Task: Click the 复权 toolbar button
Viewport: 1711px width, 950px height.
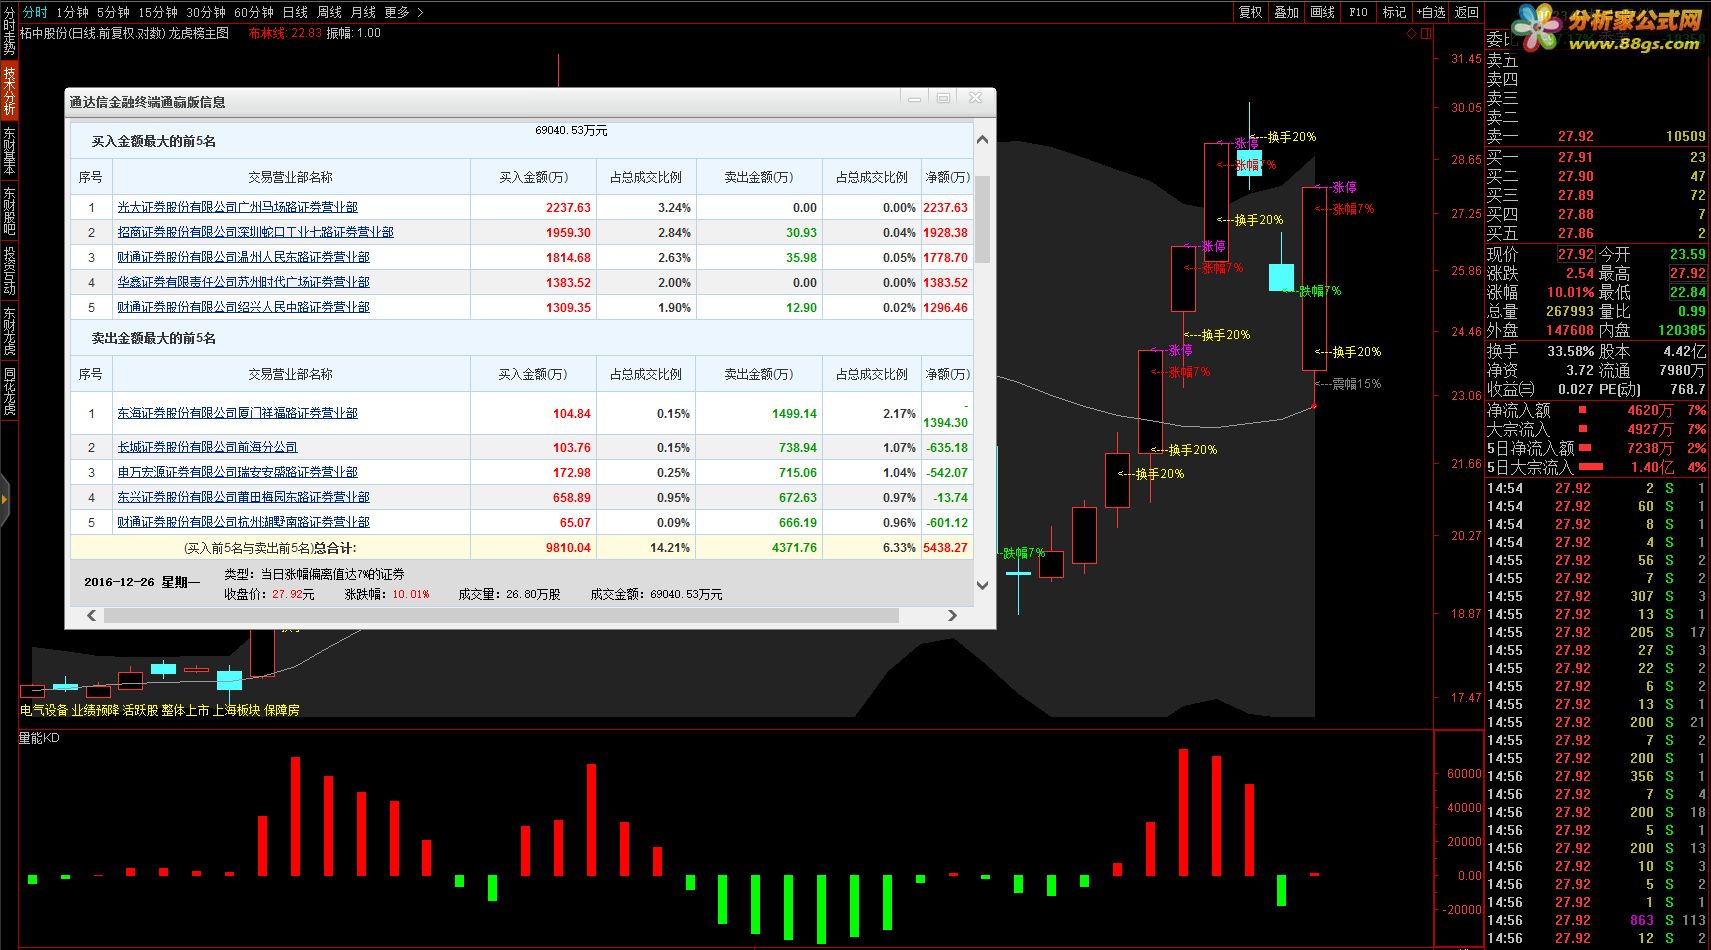Action: (x=1251, y=12)
